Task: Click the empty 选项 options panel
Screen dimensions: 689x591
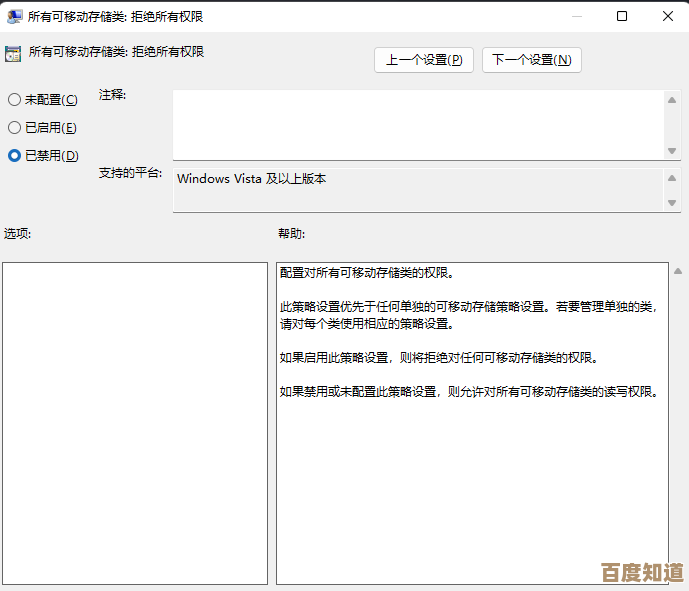Action: click(x=135, y=423)
